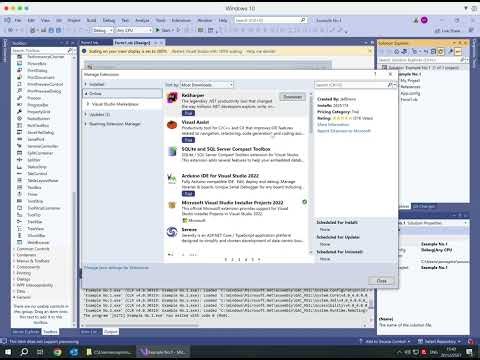Image resolution: width=480 pixels, height=360 pixels.
Task: Click the Close button in Manage Extensions
Action: [382, 281]
